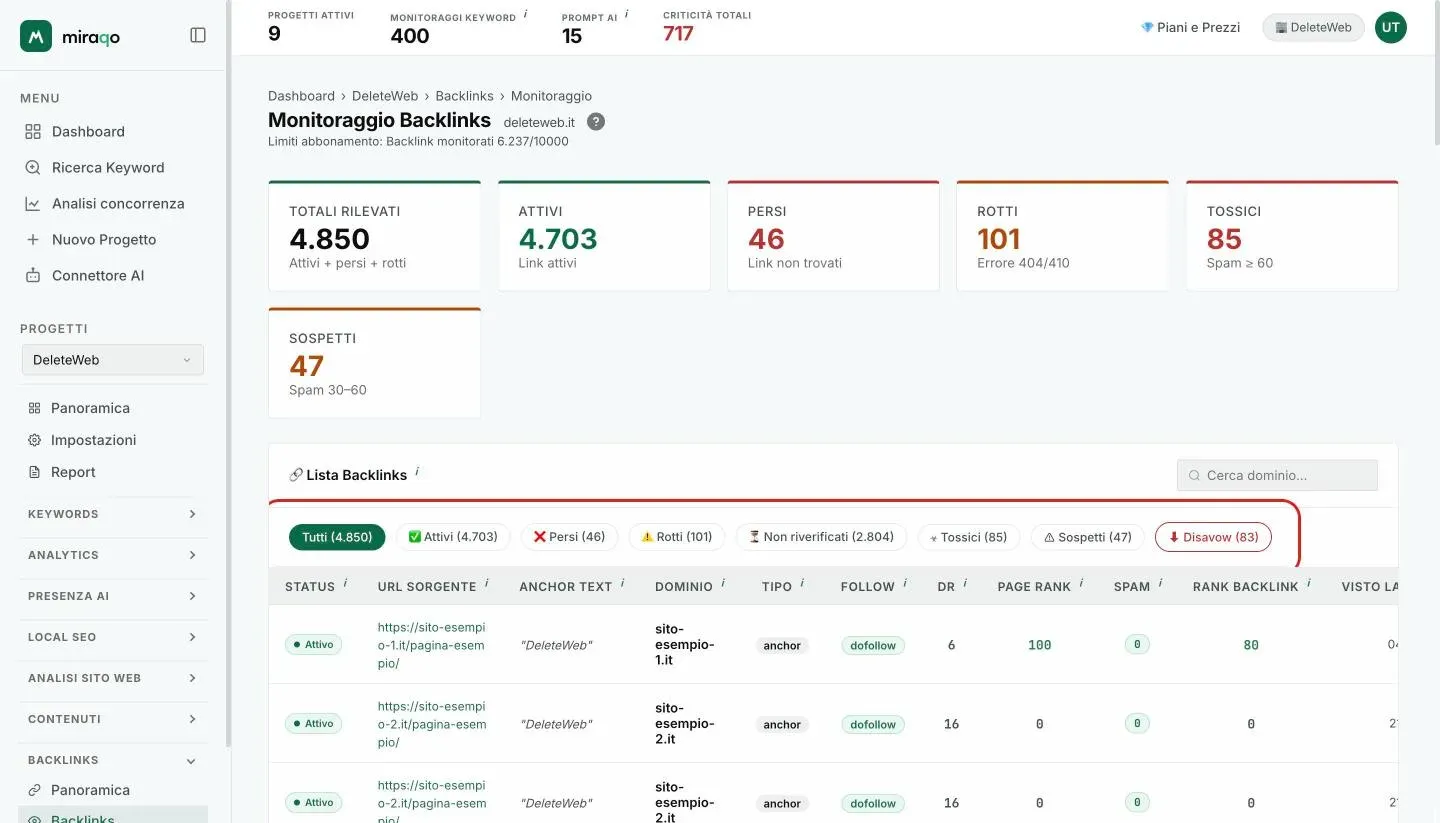Viewport: 1440px width, 823px height.
Task: Click info icon on DOMINIO column
Action: [723, 583]
